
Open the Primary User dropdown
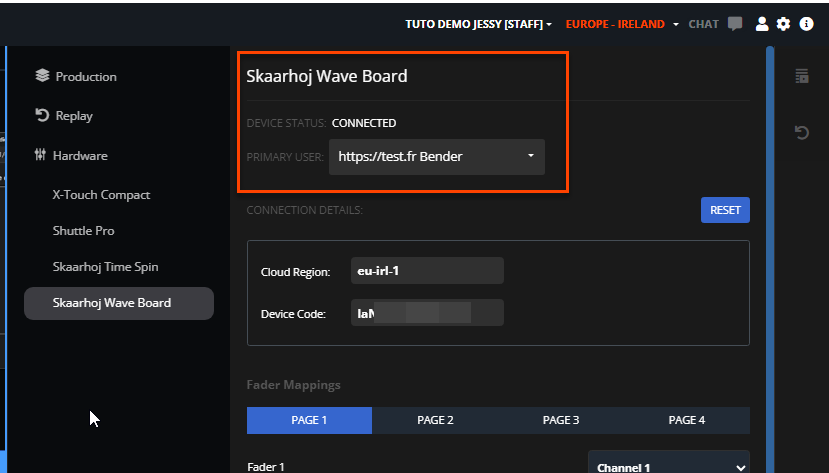(x=436, y=157)
